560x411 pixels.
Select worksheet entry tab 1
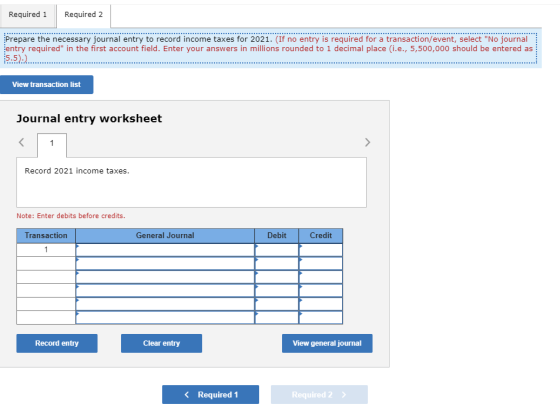52,144
